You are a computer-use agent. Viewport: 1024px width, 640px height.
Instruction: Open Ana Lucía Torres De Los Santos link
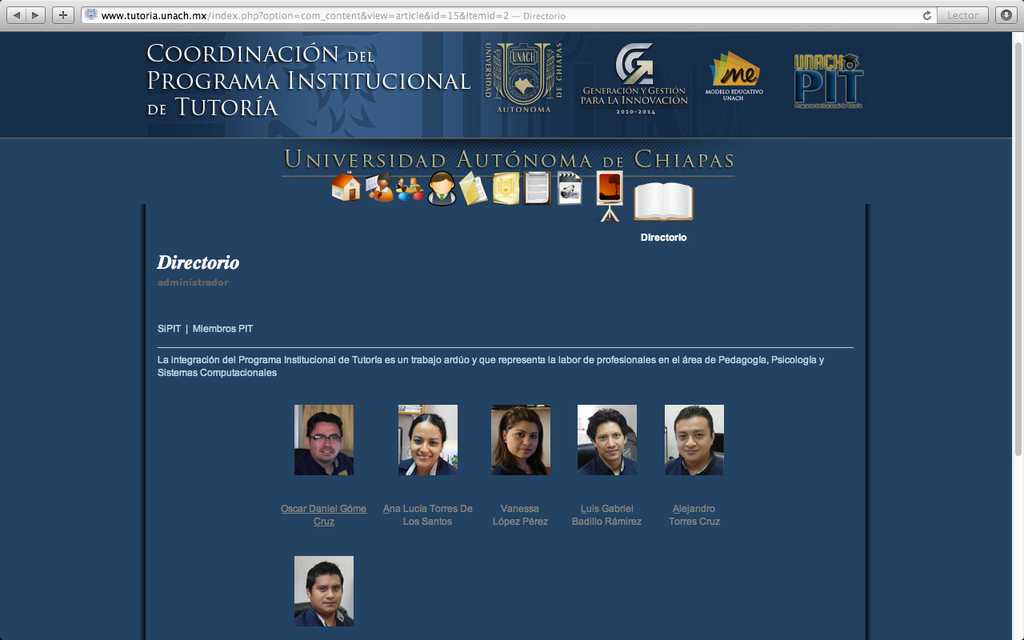pos(428,515)
